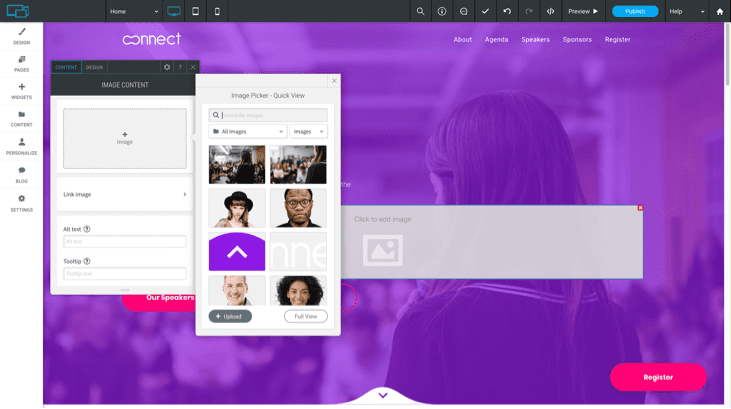
Task: Open the Widgets panel
Action: (x=21, y=91)
